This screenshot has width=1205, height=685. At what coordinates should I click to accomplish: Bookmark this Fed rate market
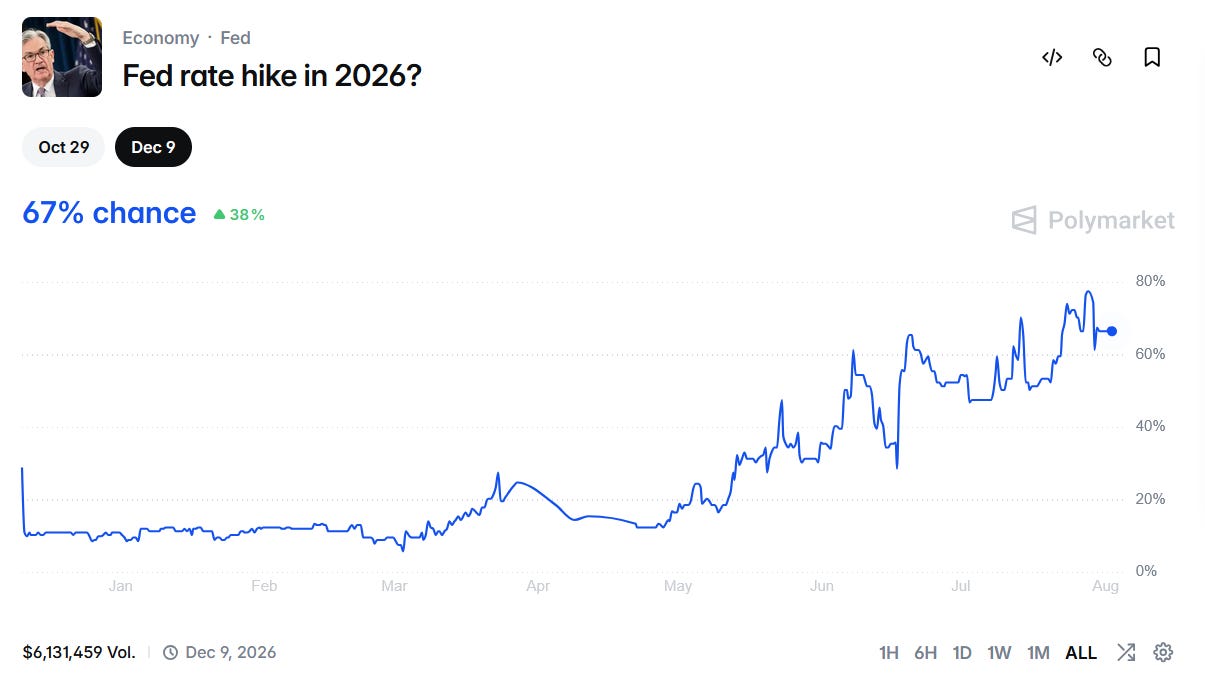coord(1152,57)
